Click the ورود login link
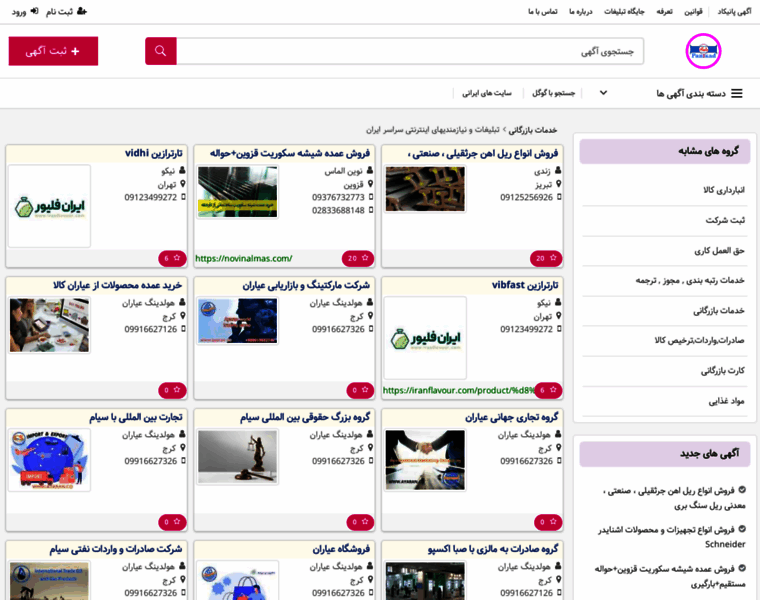This screenshot has height=600, width=760. click(x=25, y=12)
